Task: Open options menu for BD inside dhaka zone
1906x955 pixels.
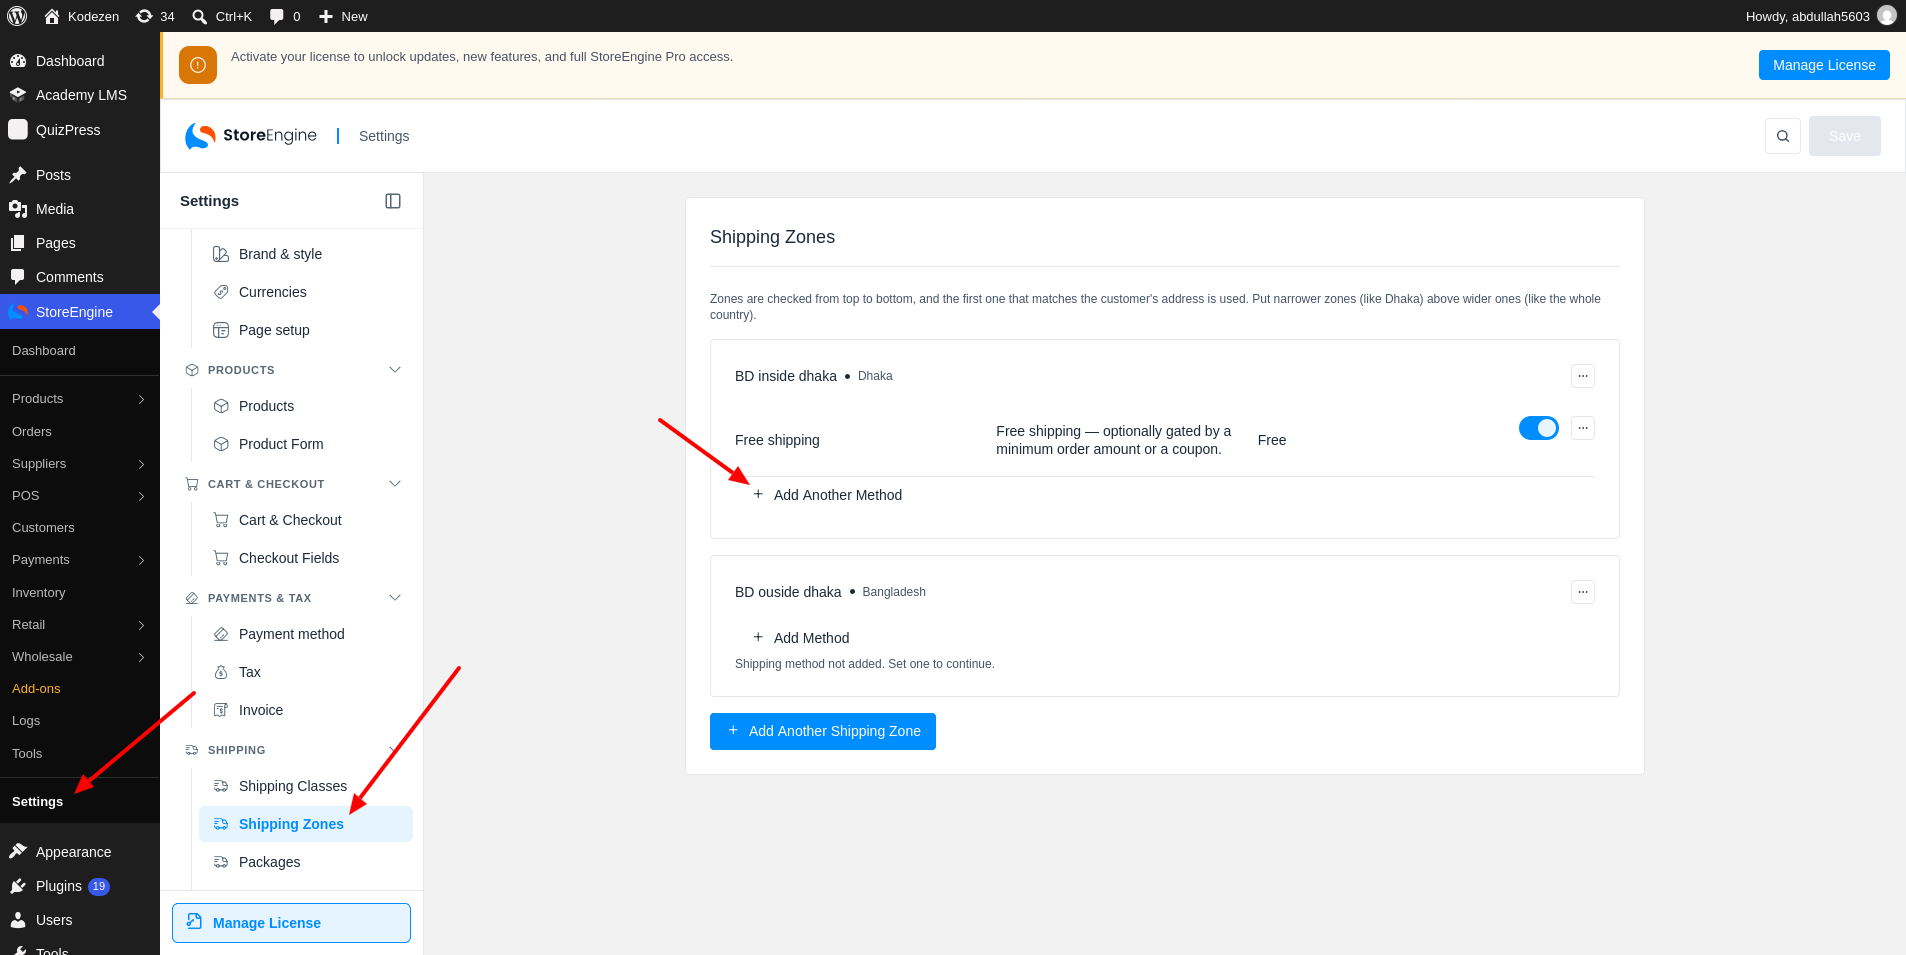Action: [x=1583, y=376]
